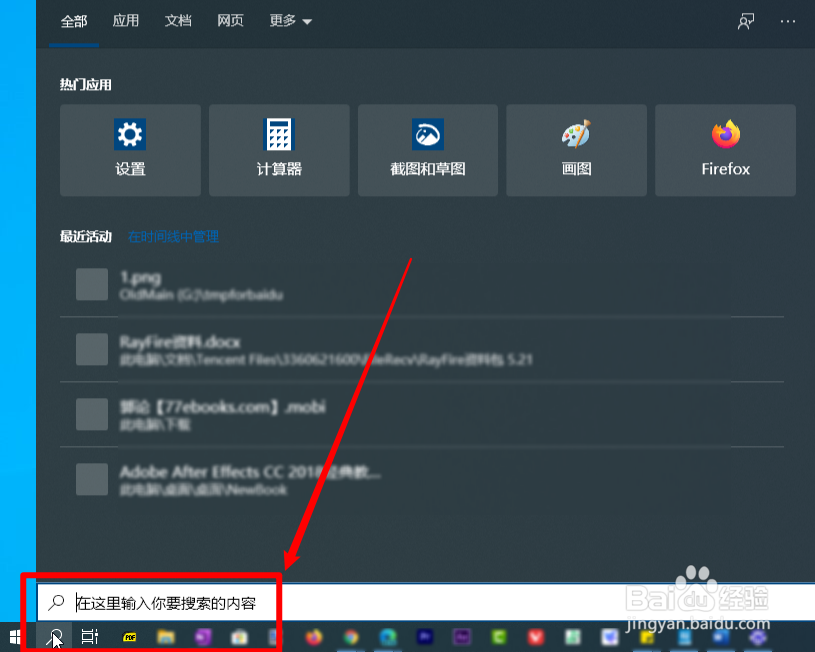This screenshot has width=815, height=652.
Task: Open Task View from the taskbar
Action: coord(88,637)
